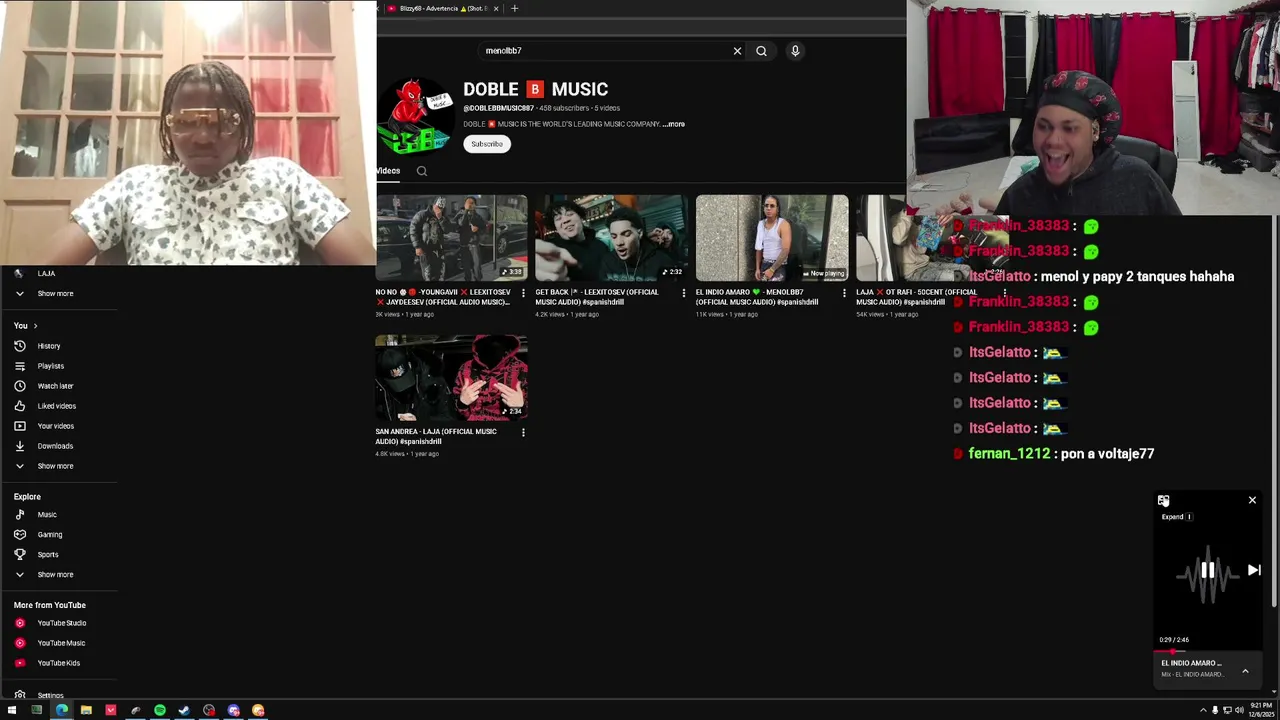
Task: Open the NO NO video thumbnail
Action: [x=451, y=238]
